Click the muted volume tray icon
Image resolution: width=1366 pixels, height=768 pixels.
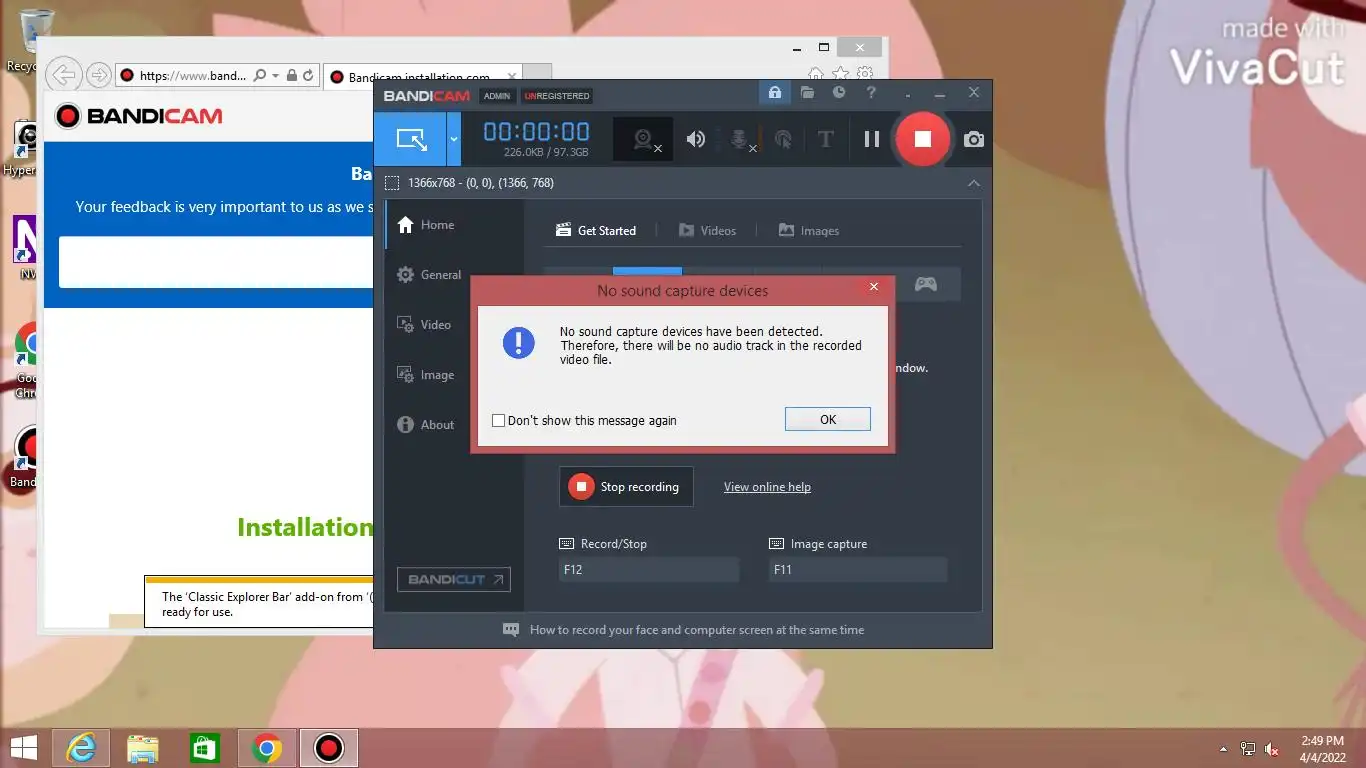coord(1272,749)
